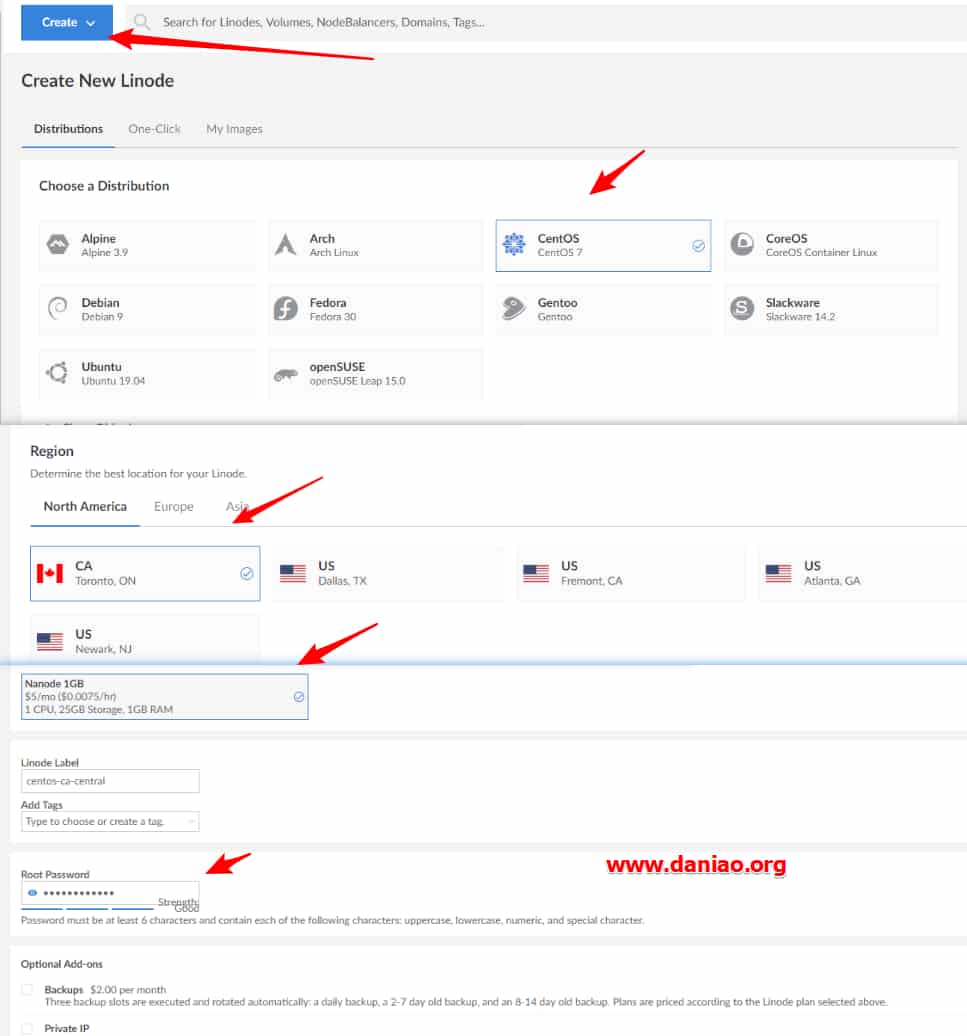
Task: Click the Fremont, CA location text
Action: pos(591,581)
